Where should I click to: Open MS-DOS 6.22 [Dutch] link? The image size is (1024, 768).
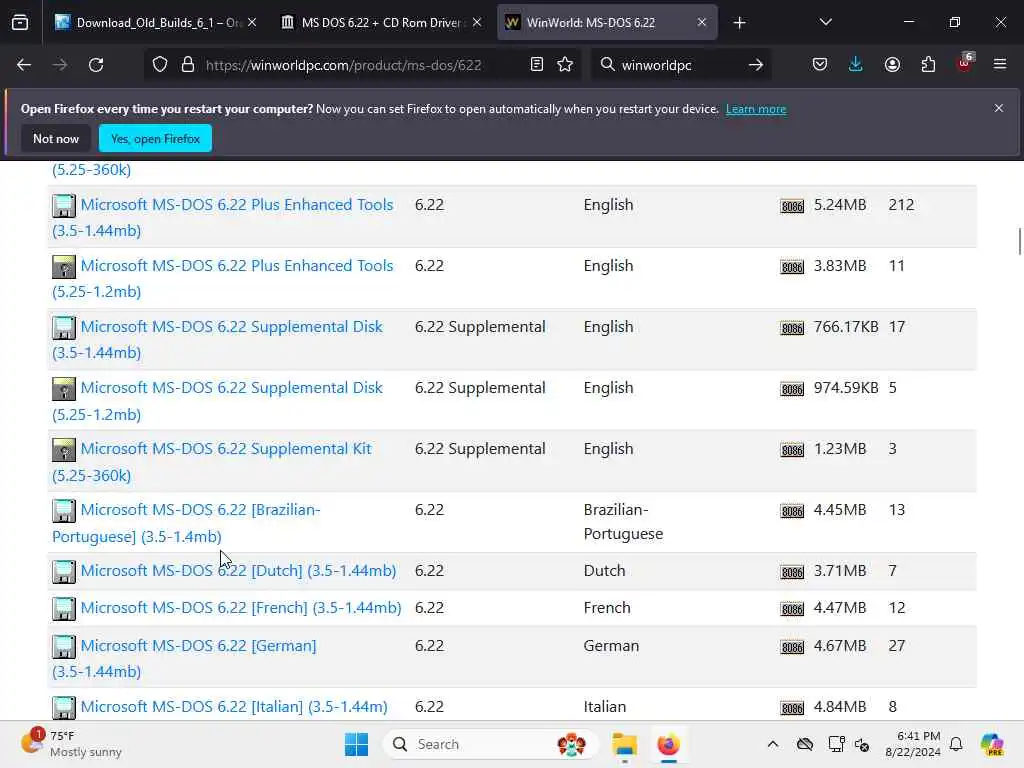(x=238, y=571)
